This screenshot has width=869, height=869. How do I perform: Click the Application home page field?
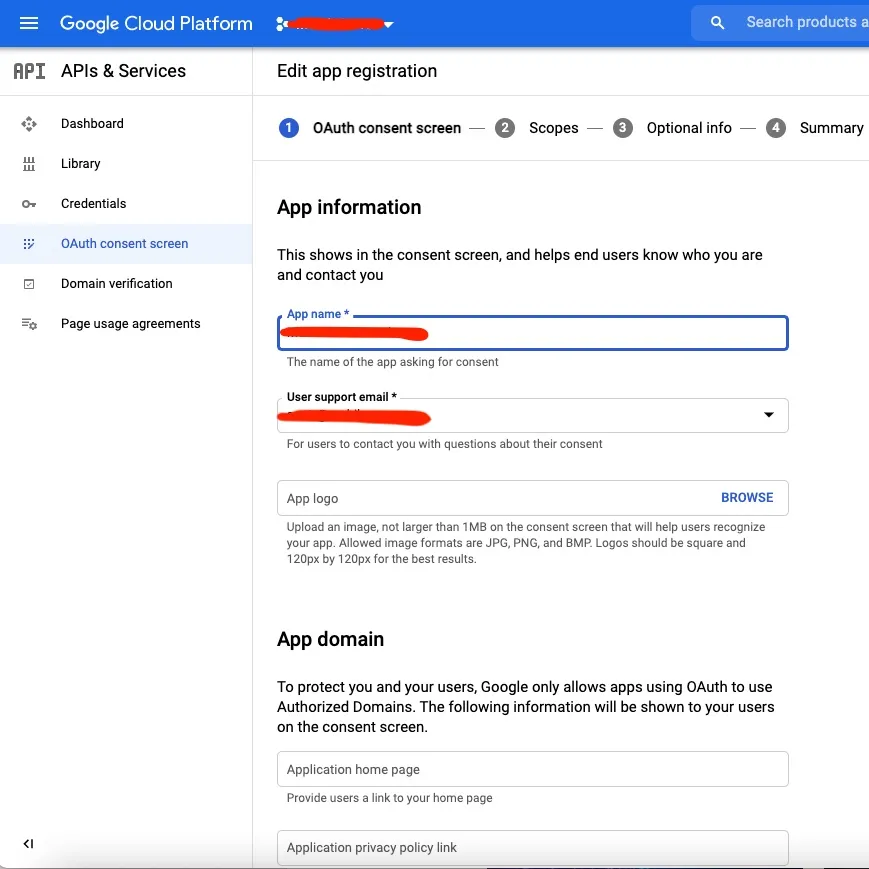(533, 769)
